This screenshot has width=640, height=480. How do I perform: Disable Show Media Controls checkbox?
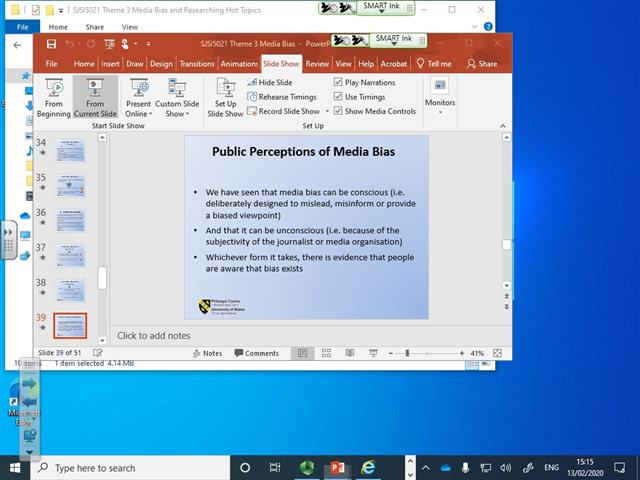[x=338, y=111]
